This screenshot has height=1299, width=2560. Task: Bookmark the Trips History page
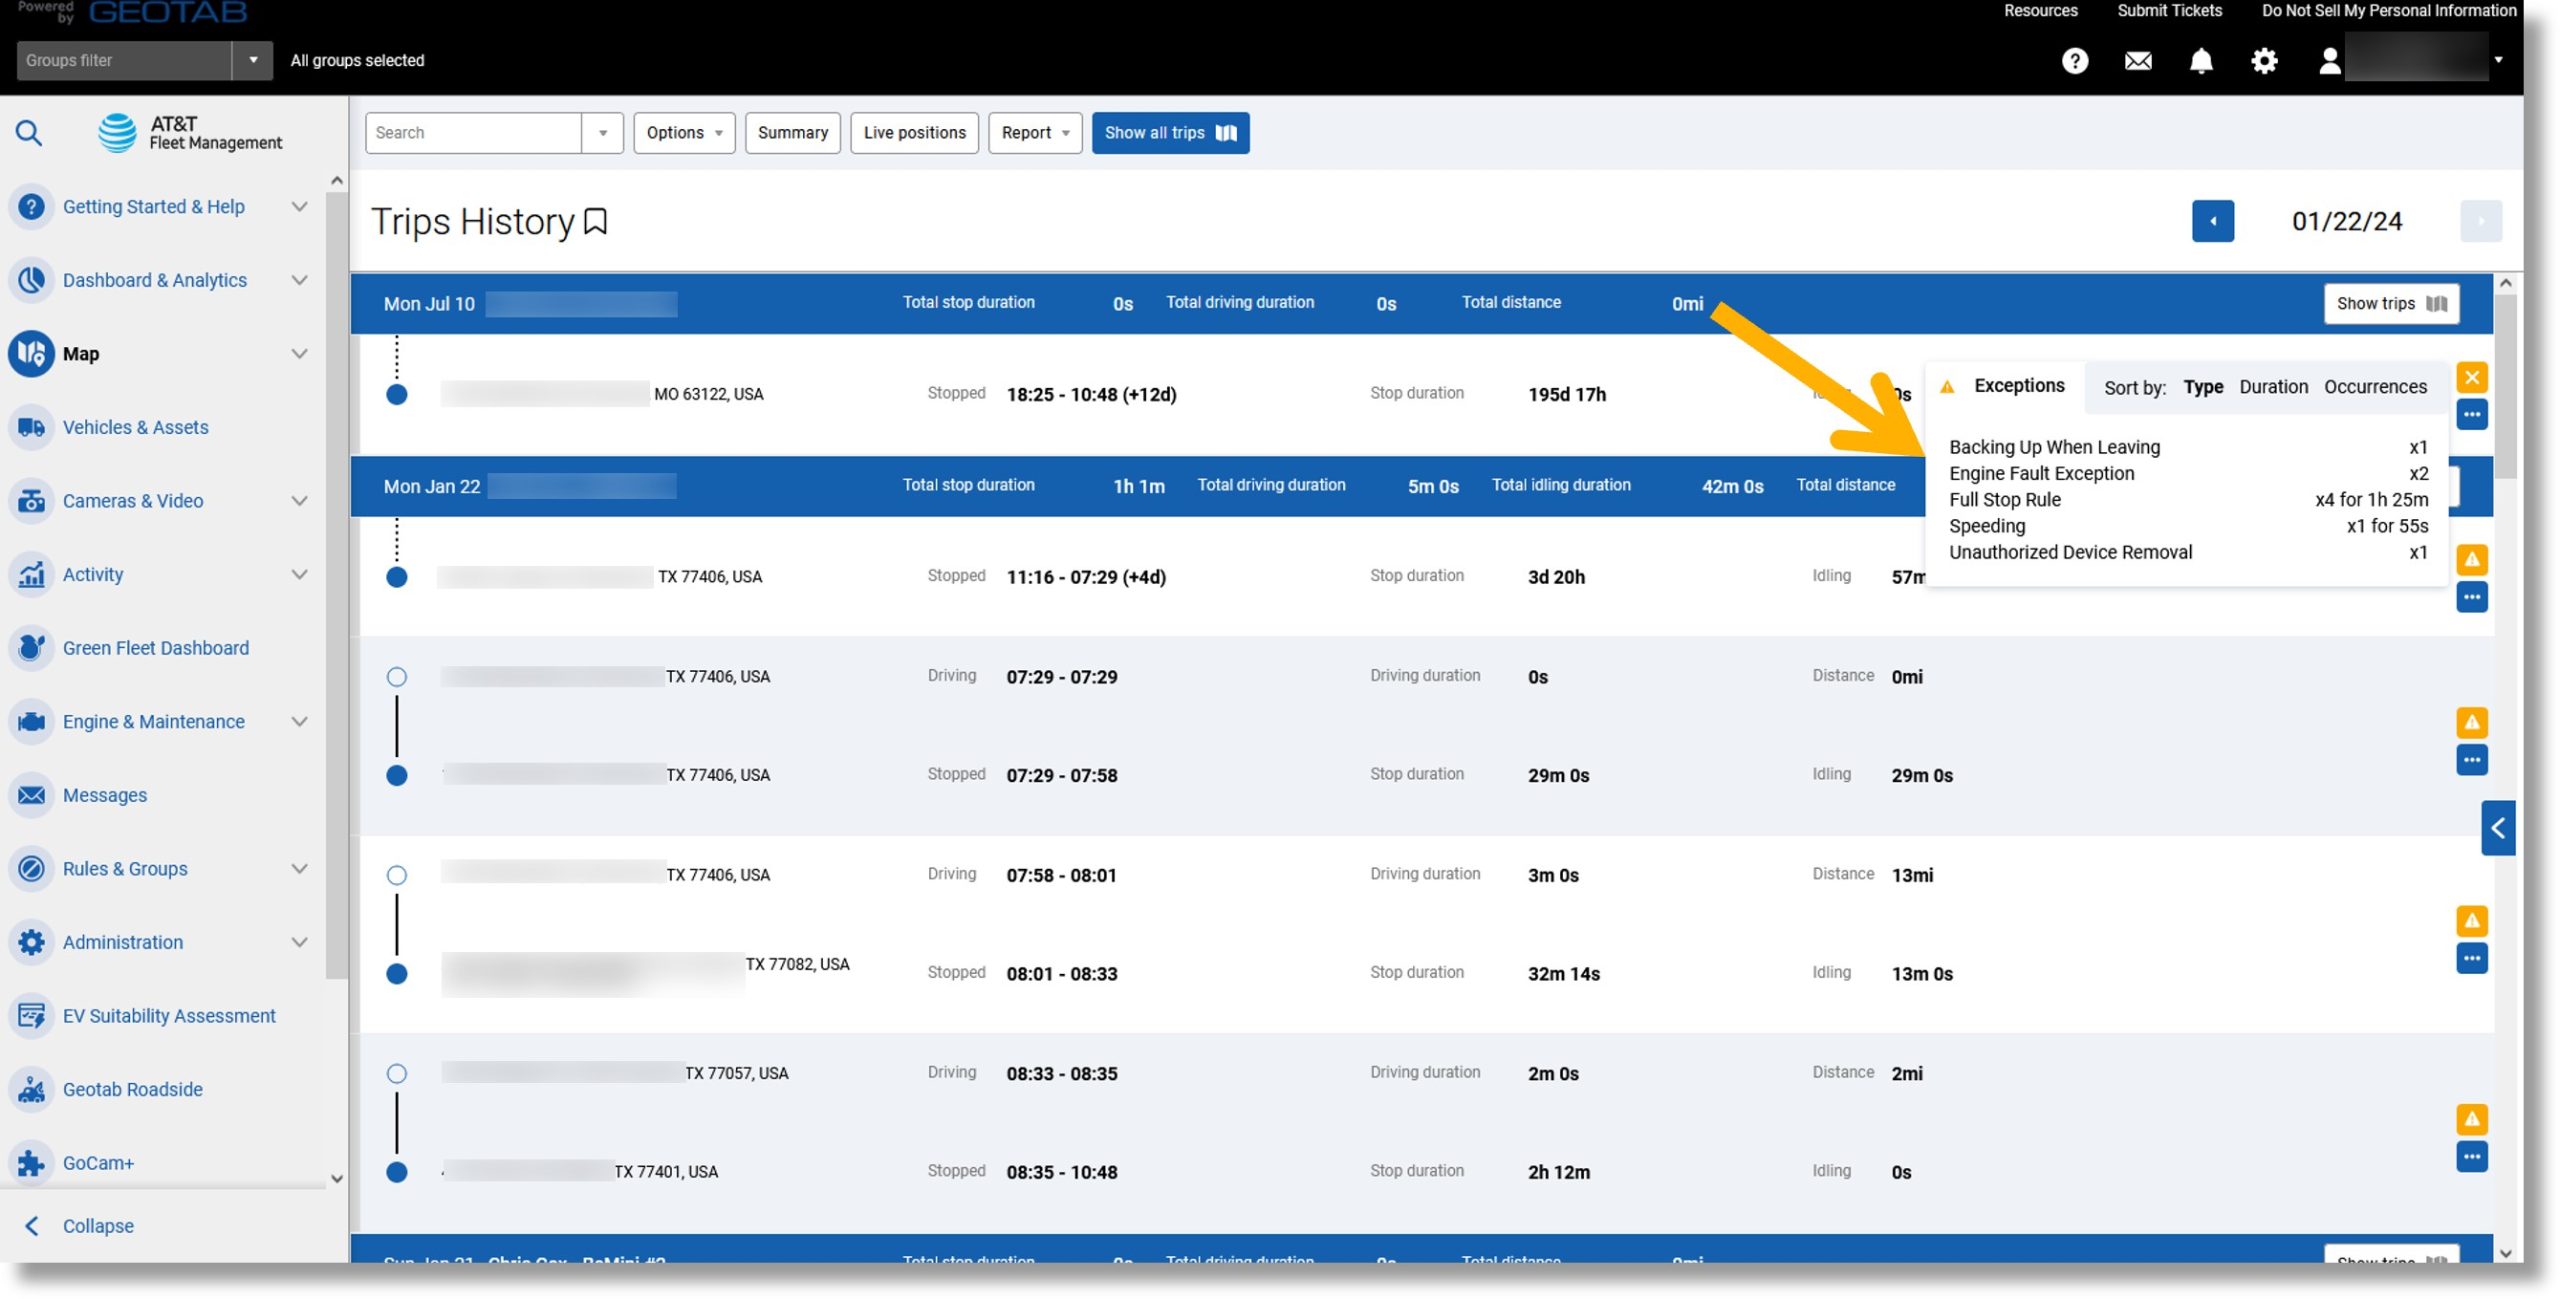pos(595,221)
